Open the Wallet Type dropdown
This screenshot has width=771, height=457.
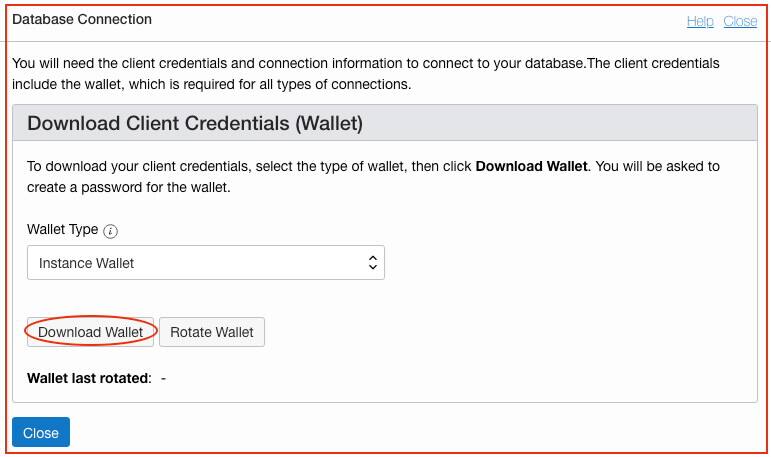tap(205, 263)
